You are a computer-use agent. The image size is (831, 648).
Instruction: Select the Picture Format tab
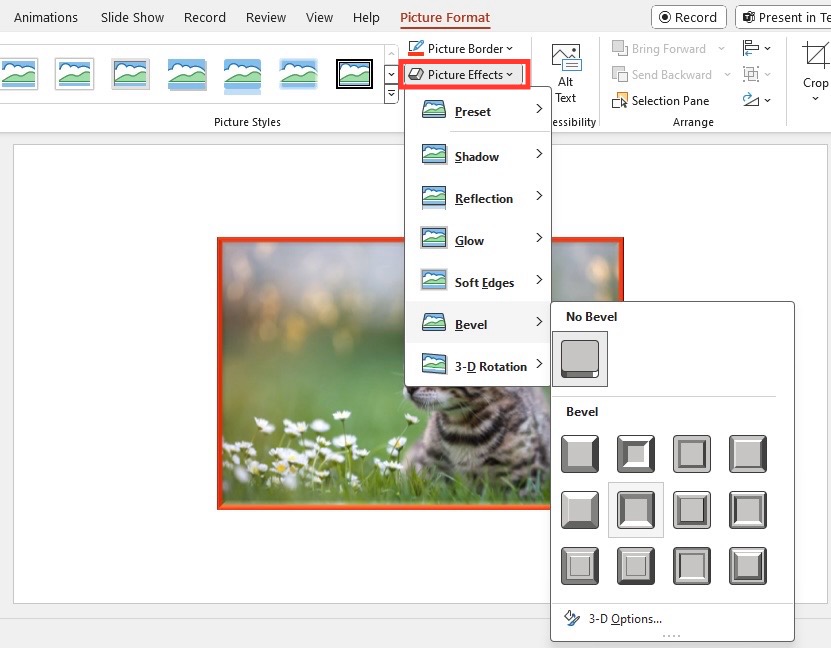coord(445,17)
